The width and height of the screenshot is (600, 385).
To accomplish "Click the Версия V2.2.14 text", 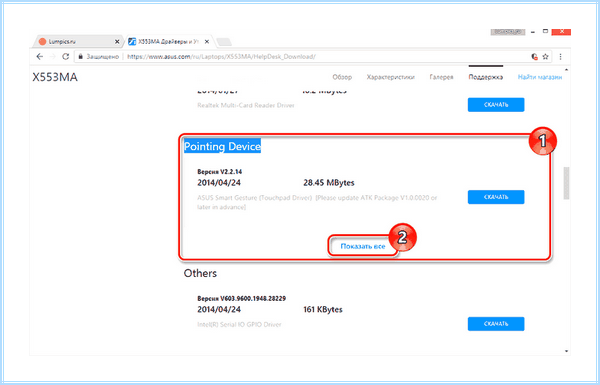I will [x=220, y=171].
